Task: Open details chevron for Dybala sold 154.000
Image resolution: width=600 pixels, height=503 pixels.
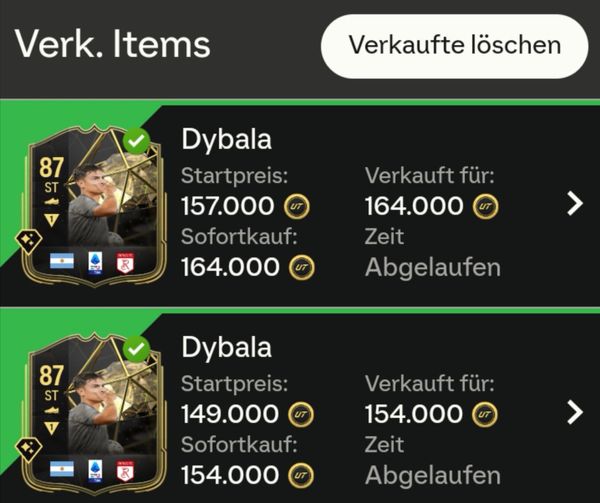Action: [x=575, y=412]
